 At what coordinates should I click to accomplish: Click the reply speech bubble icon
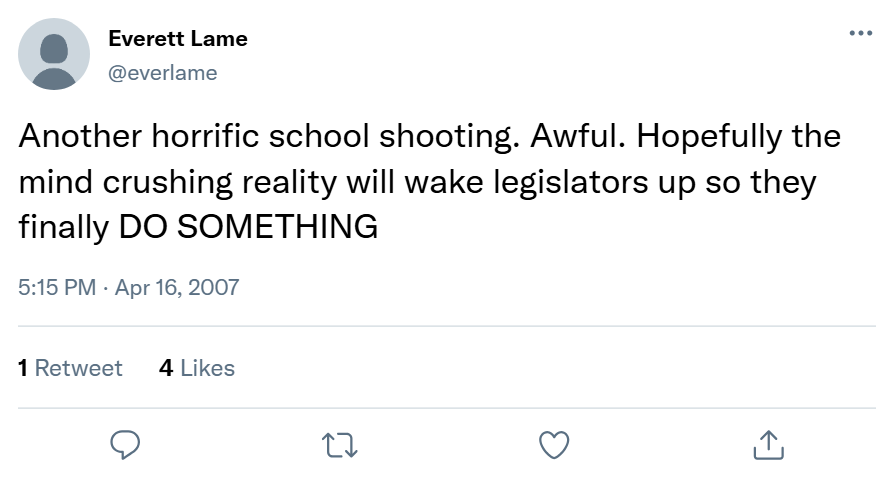pyautogui.click(x=124, y=443)
